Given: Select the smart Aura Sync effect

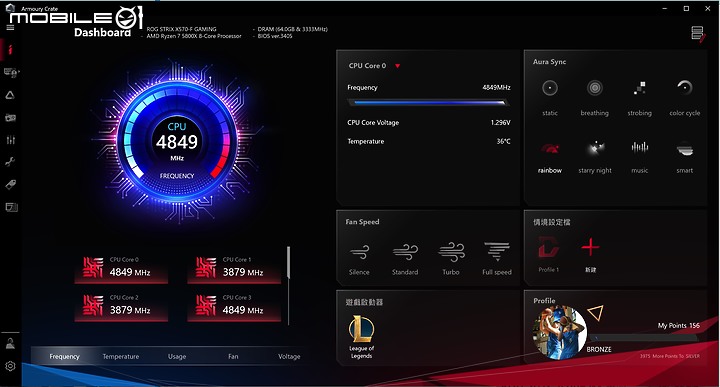Looking at the screenshot, I should point(685,157).
